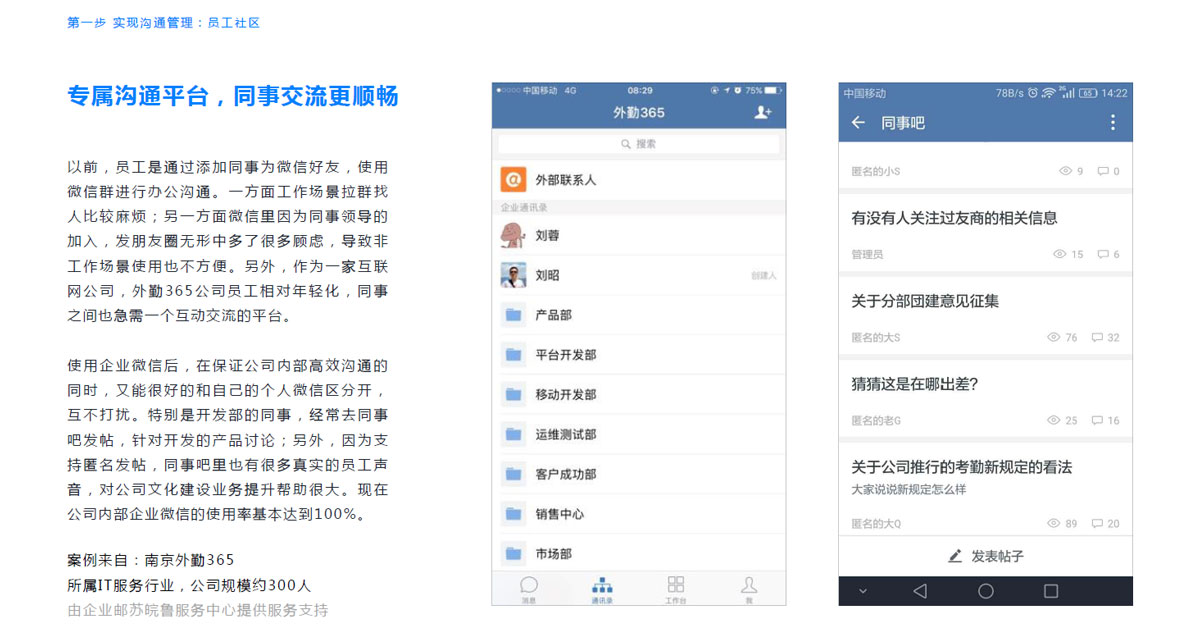This screenshot has width=1195, height=635.
Task: Click the comment icon showing 32 replies
Action: click(x=1097, y=338)
